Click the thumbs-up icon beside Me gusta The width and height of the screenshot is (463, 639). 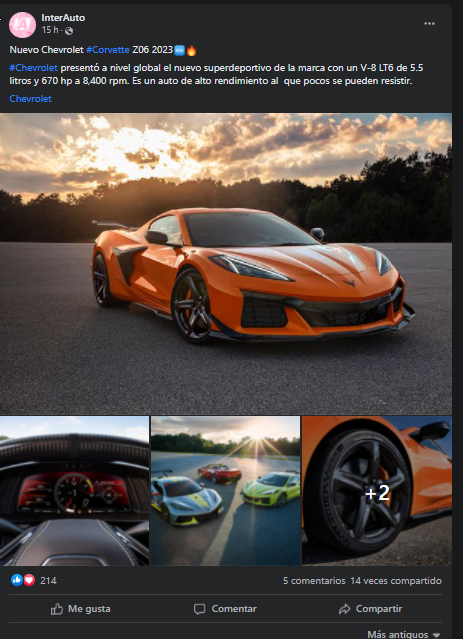(x=57, y=609)
